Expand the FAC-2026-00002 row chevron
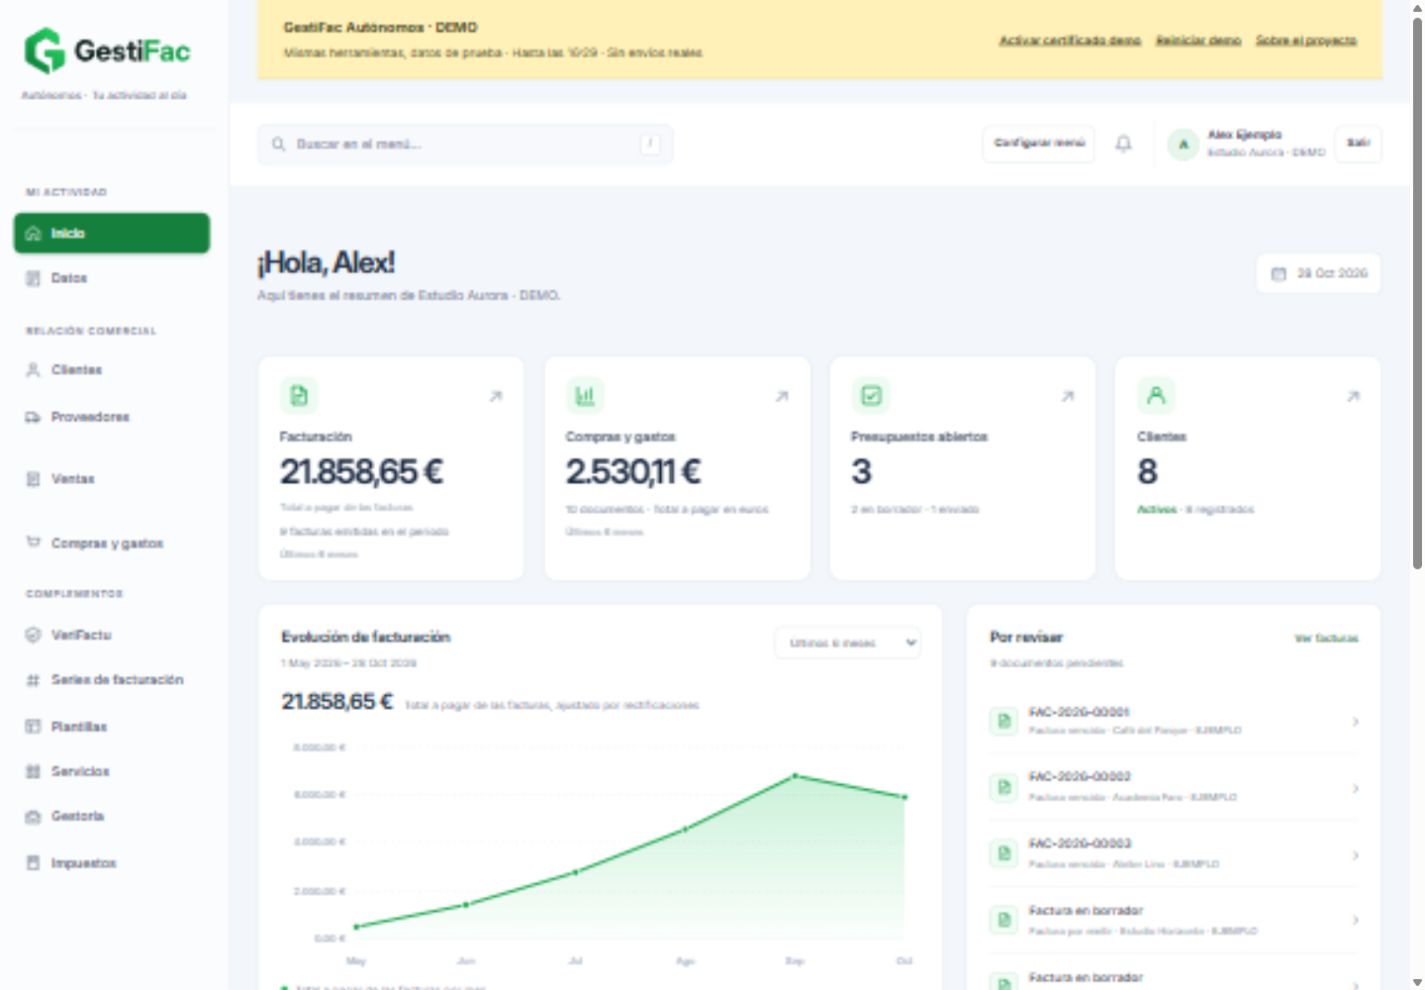The width and height of the screenshot is (1425, 990). (1355, 788)
